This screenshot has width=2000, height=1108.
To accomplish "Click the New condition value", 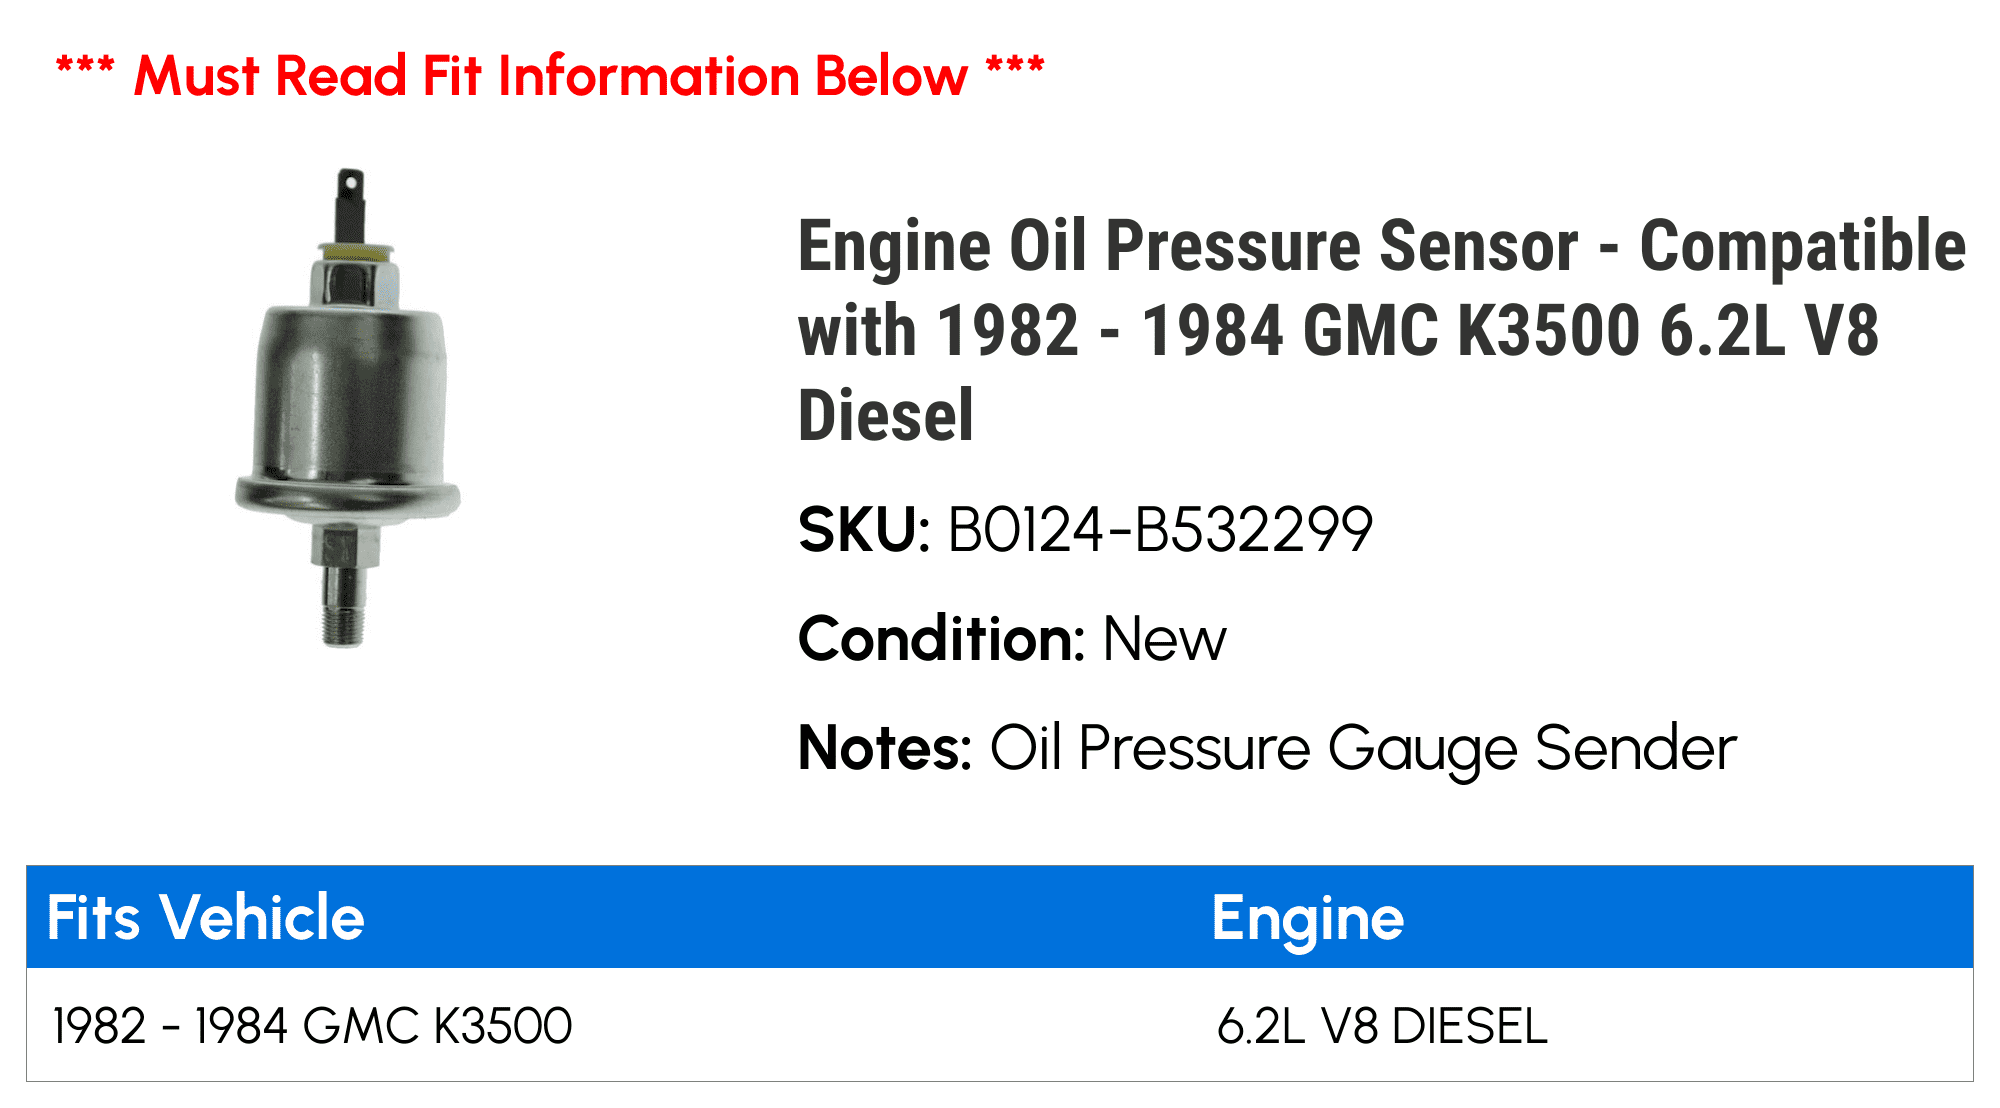I will (x=1164, y=639).
